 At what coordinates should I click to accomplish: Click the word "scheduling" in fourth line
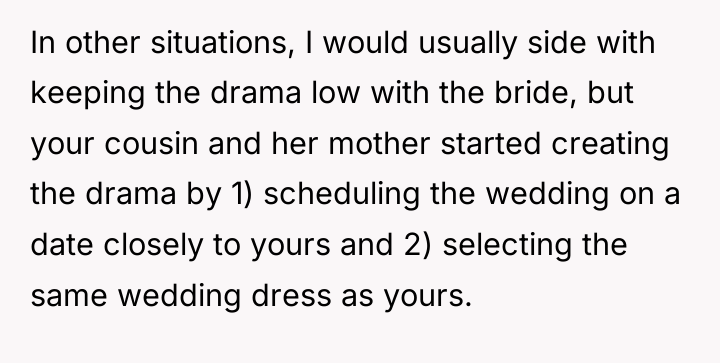[342, 196]
